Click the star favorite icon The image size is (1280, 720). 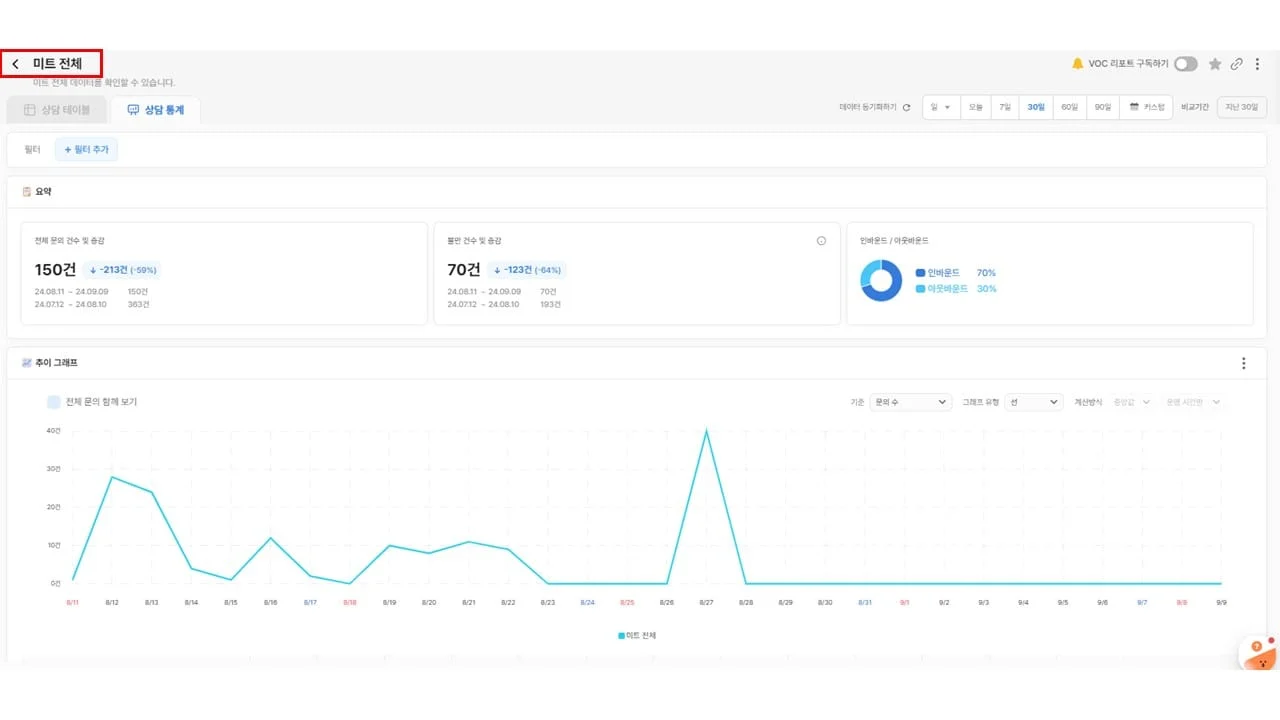1215,64
